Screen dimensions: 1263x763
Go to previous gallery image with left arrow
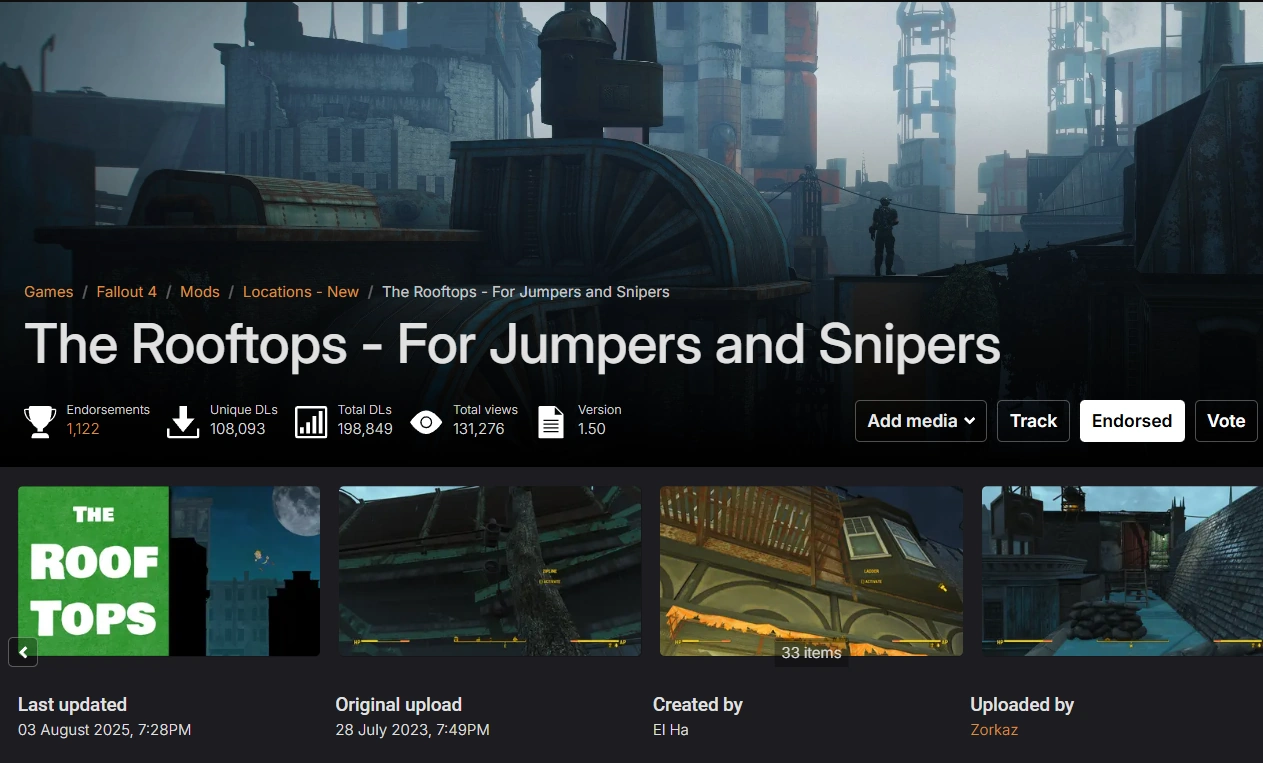pos(23,652)
